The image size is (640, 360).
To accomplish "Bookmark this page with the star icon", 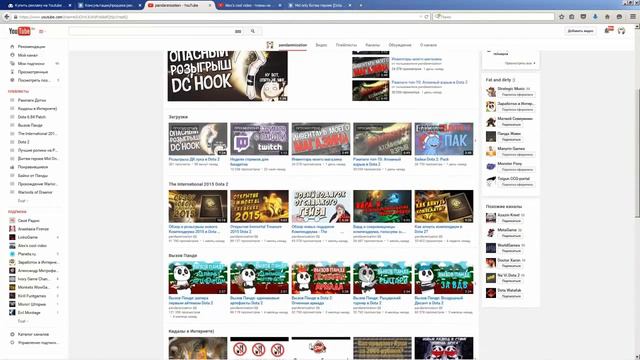I will coord(562,17).
